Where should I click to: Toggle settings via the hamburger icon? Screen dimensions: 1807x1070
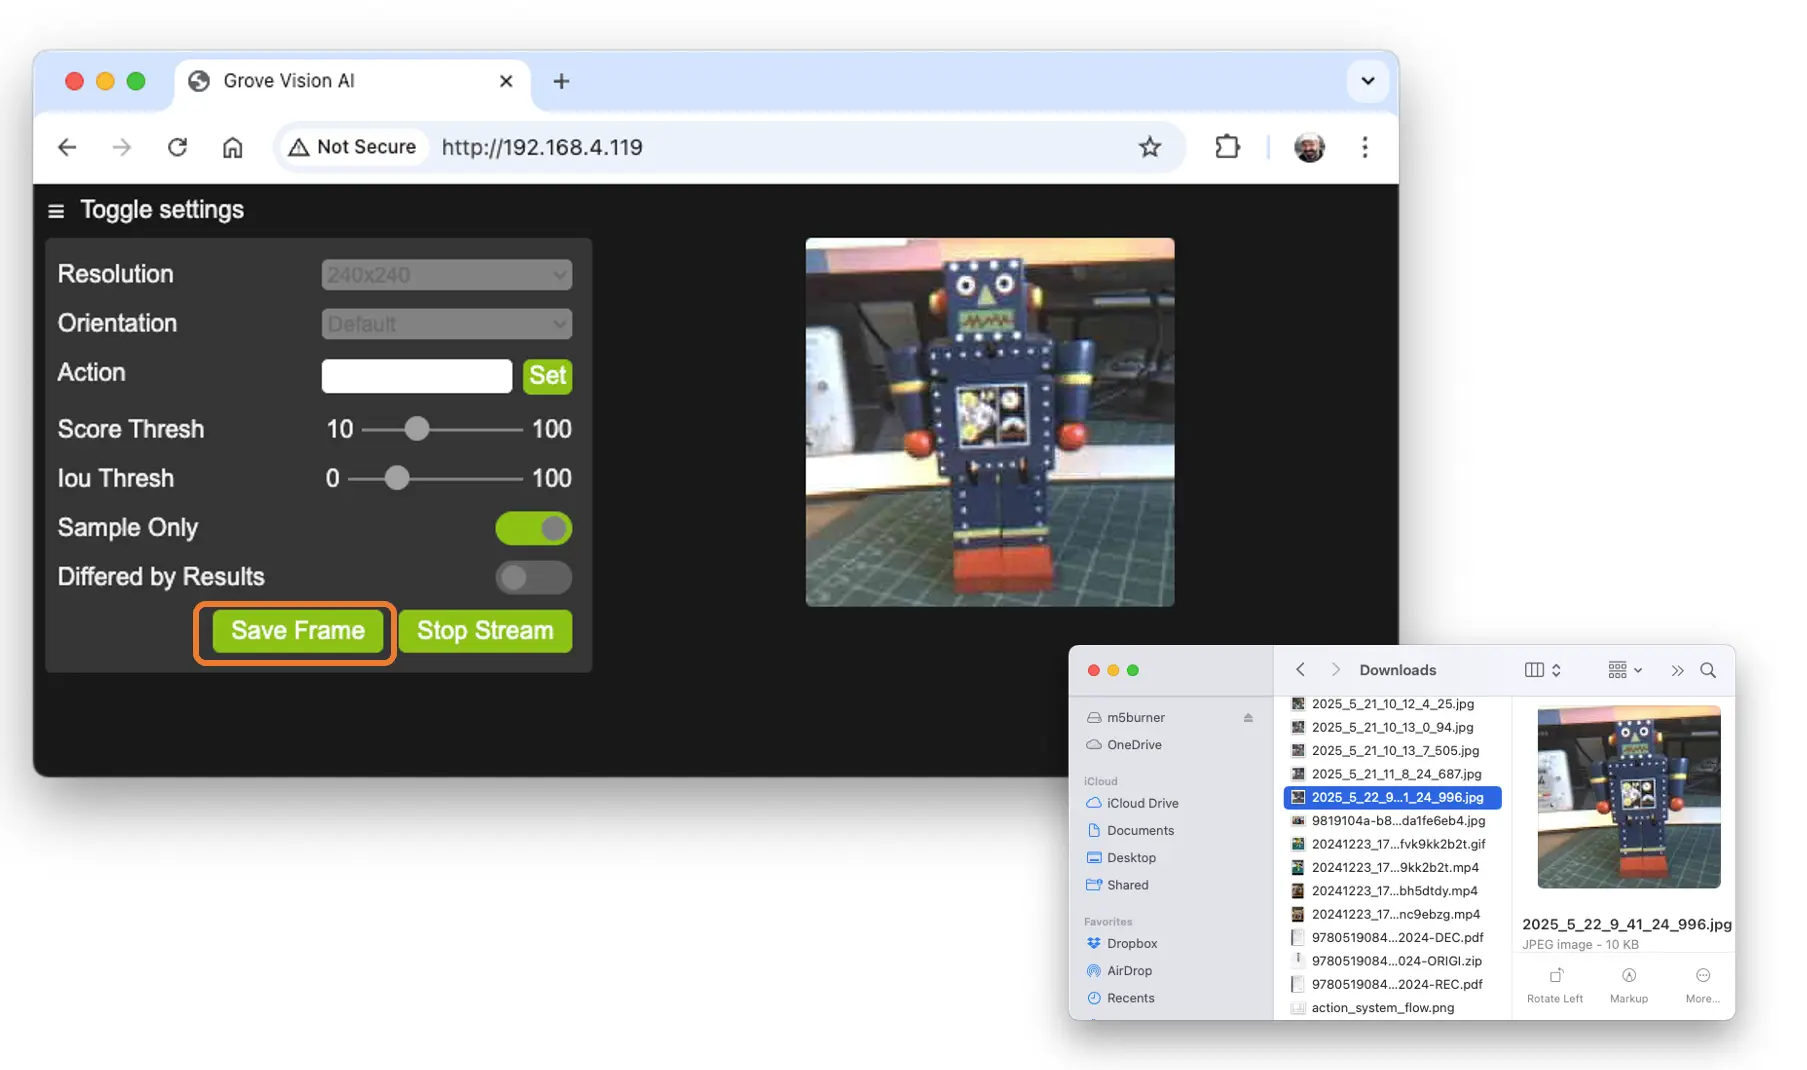coord(56,211)
